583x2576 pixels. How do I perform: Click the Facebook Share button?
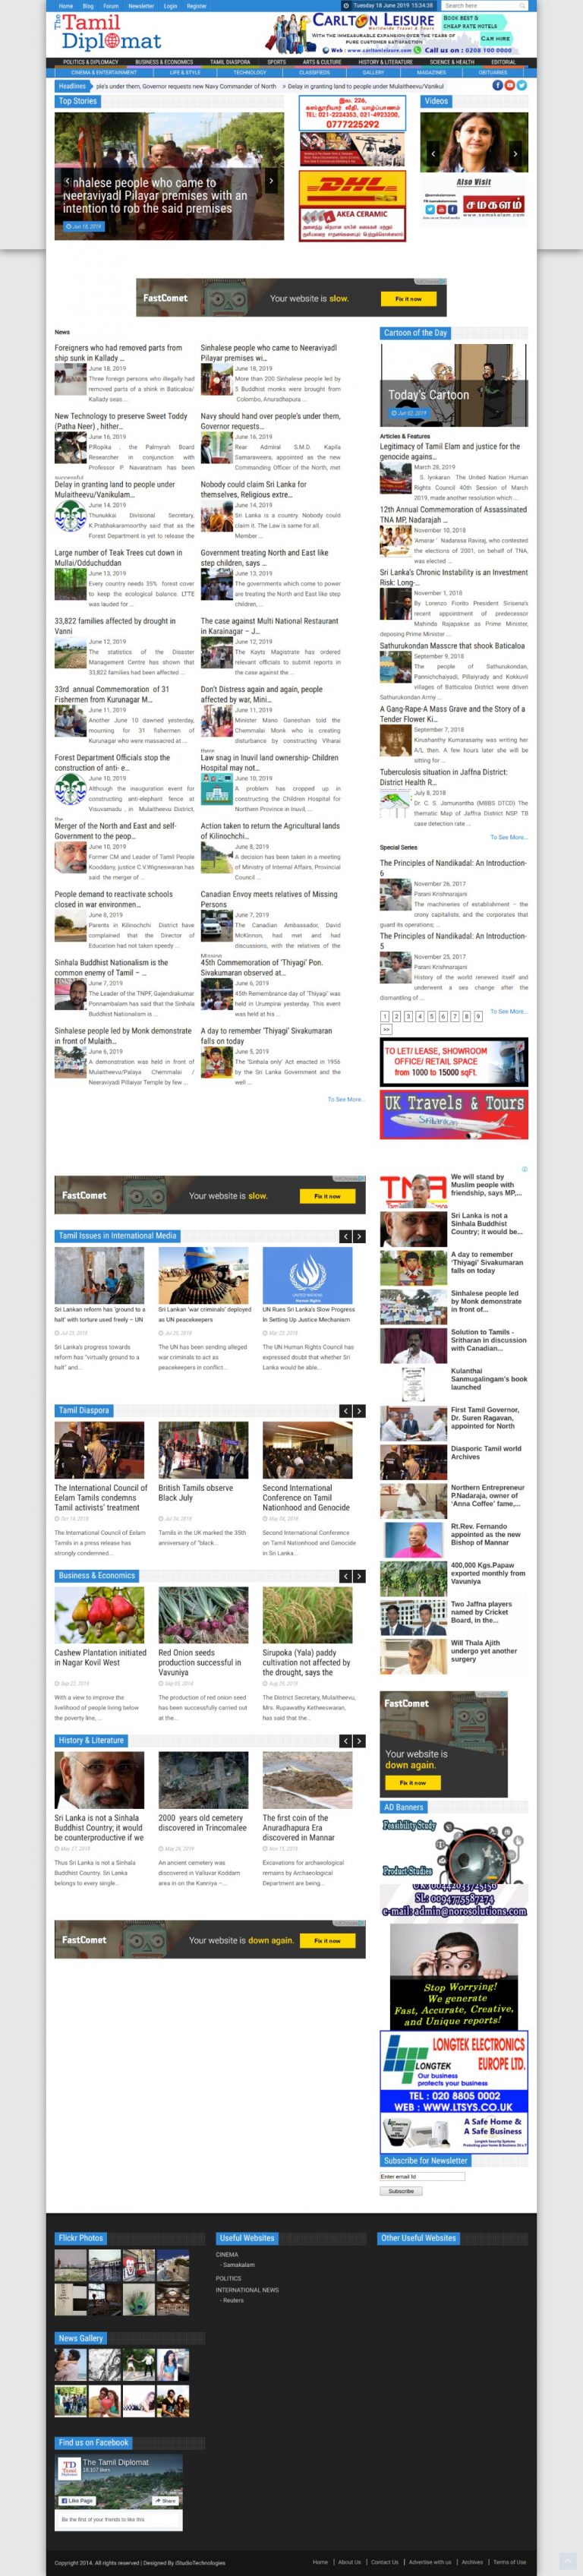[165, 2501]
